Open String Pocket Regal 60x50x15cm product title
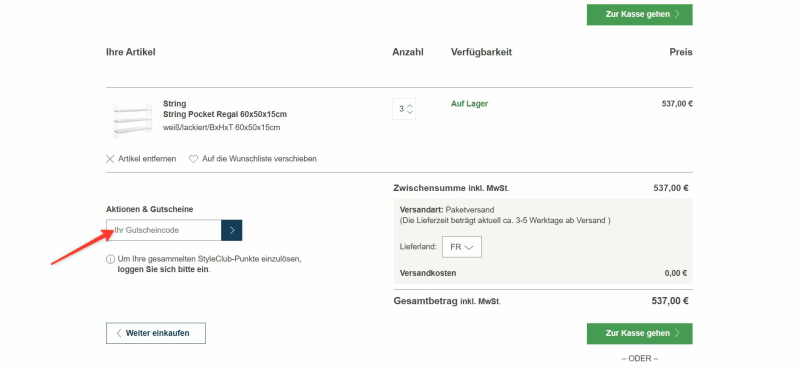 pos(225,114)
